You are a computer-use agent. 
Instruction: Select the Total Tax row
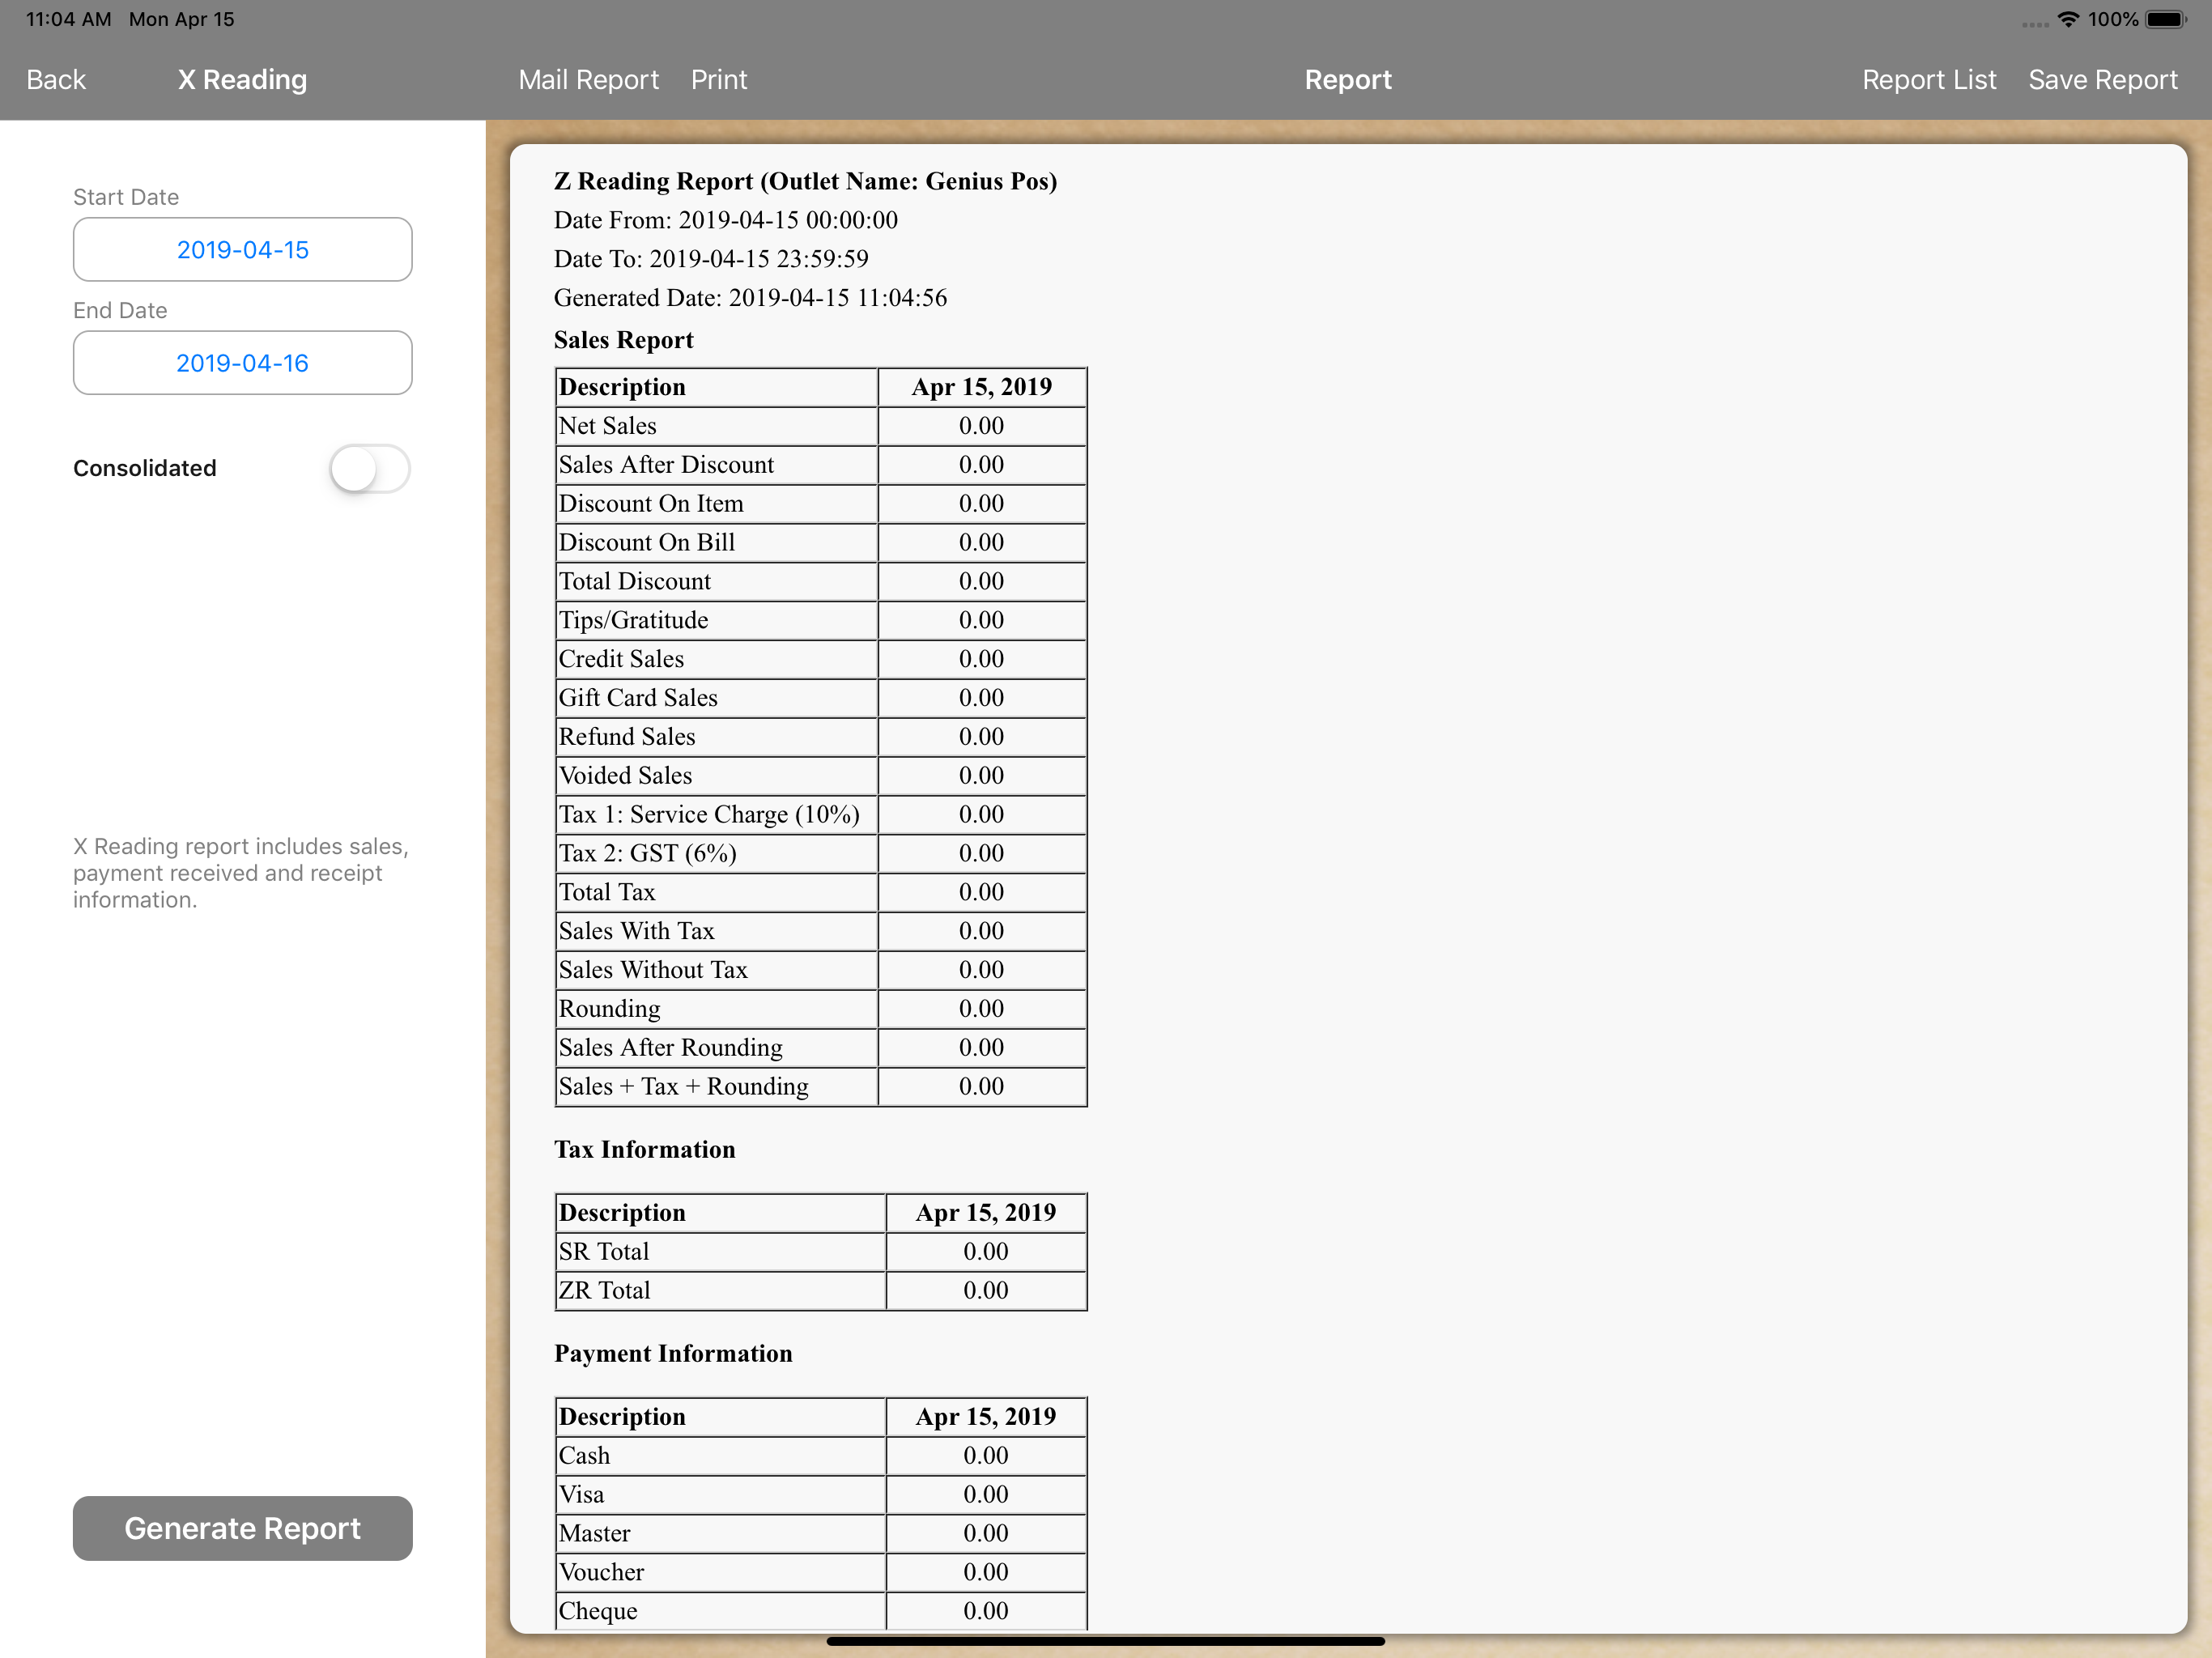click(x=821, y=892)
